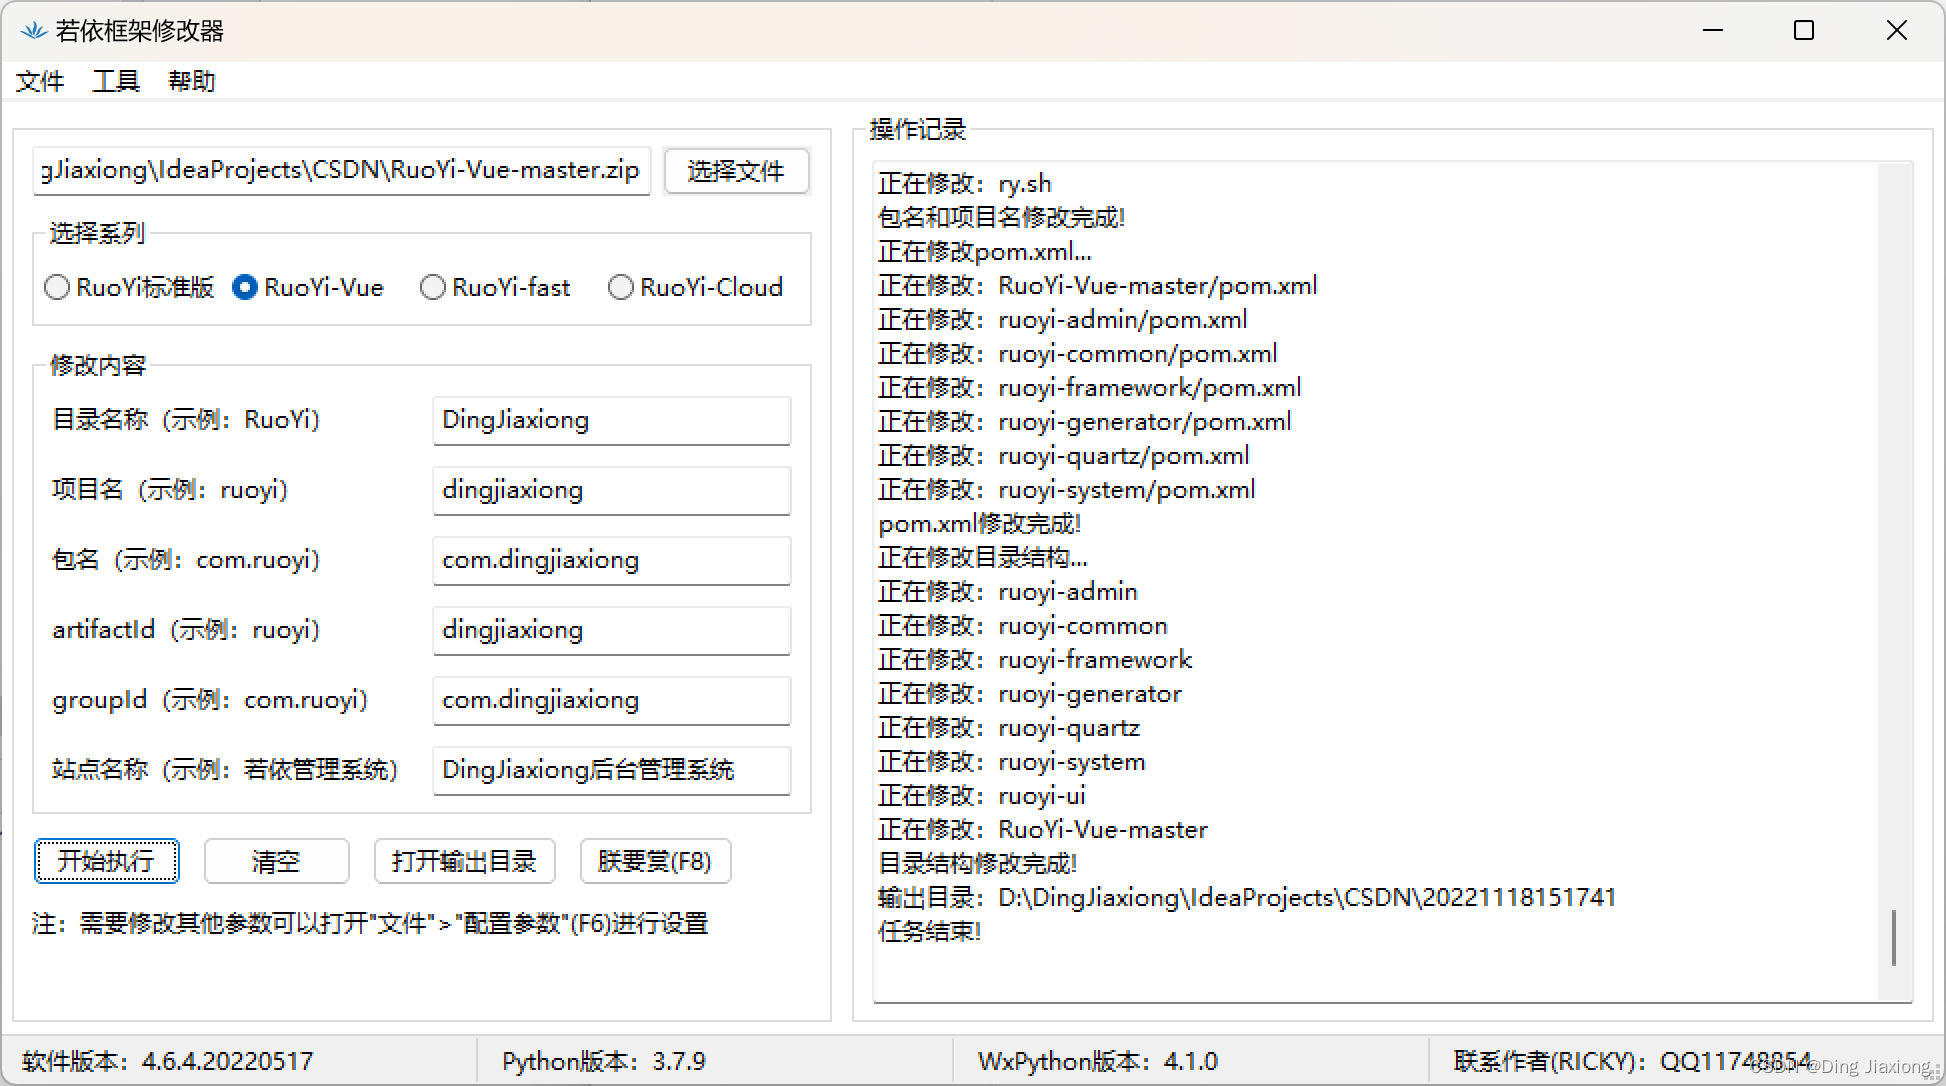1946x1086 pixels.
Task: Select the RuoYi-Cloud radio option
Action: 696,288
